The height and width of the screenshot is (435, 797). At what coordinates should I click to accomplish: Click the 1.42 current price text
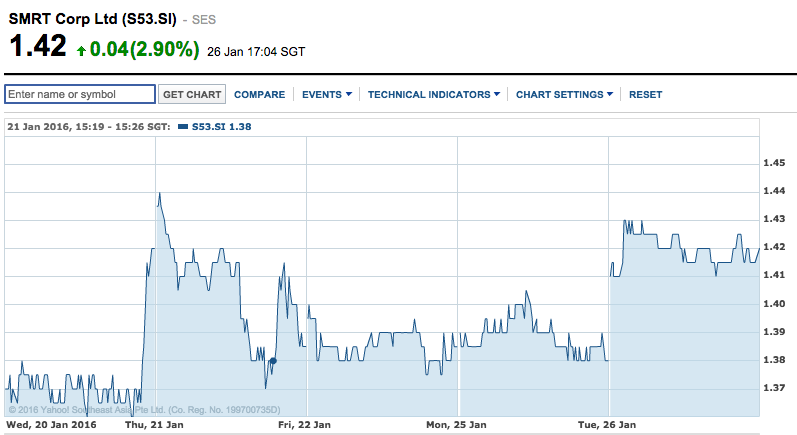pos(38,46)
